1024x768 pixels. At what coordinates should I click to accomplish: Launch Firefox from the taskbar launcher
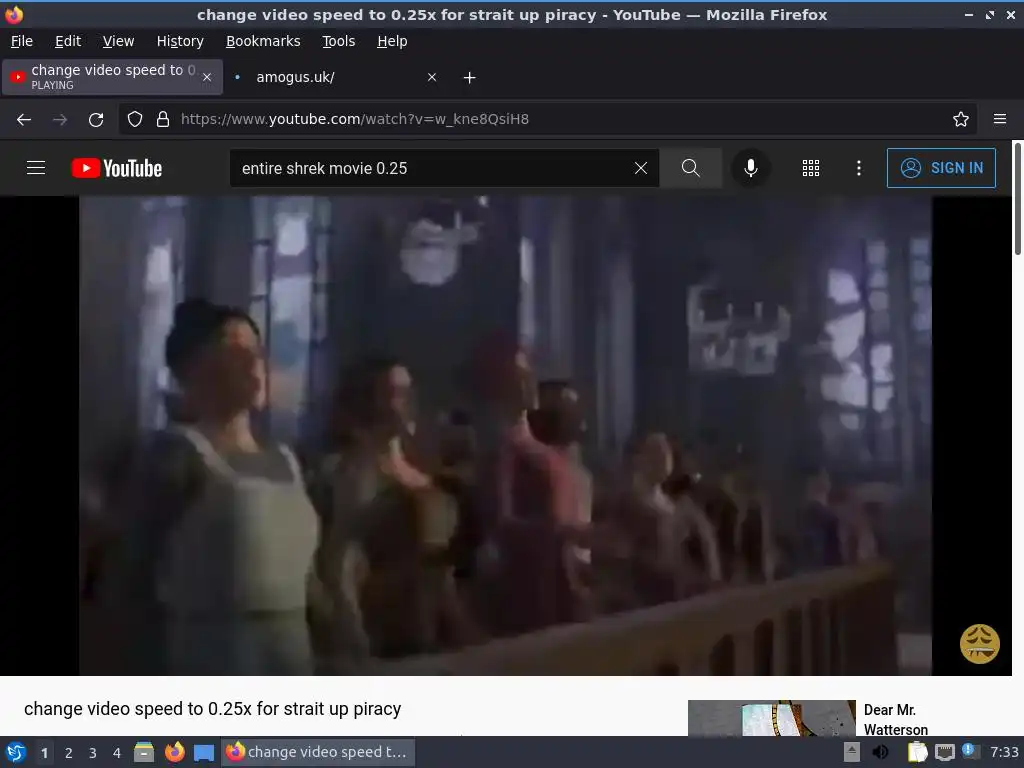click(174, 752)
